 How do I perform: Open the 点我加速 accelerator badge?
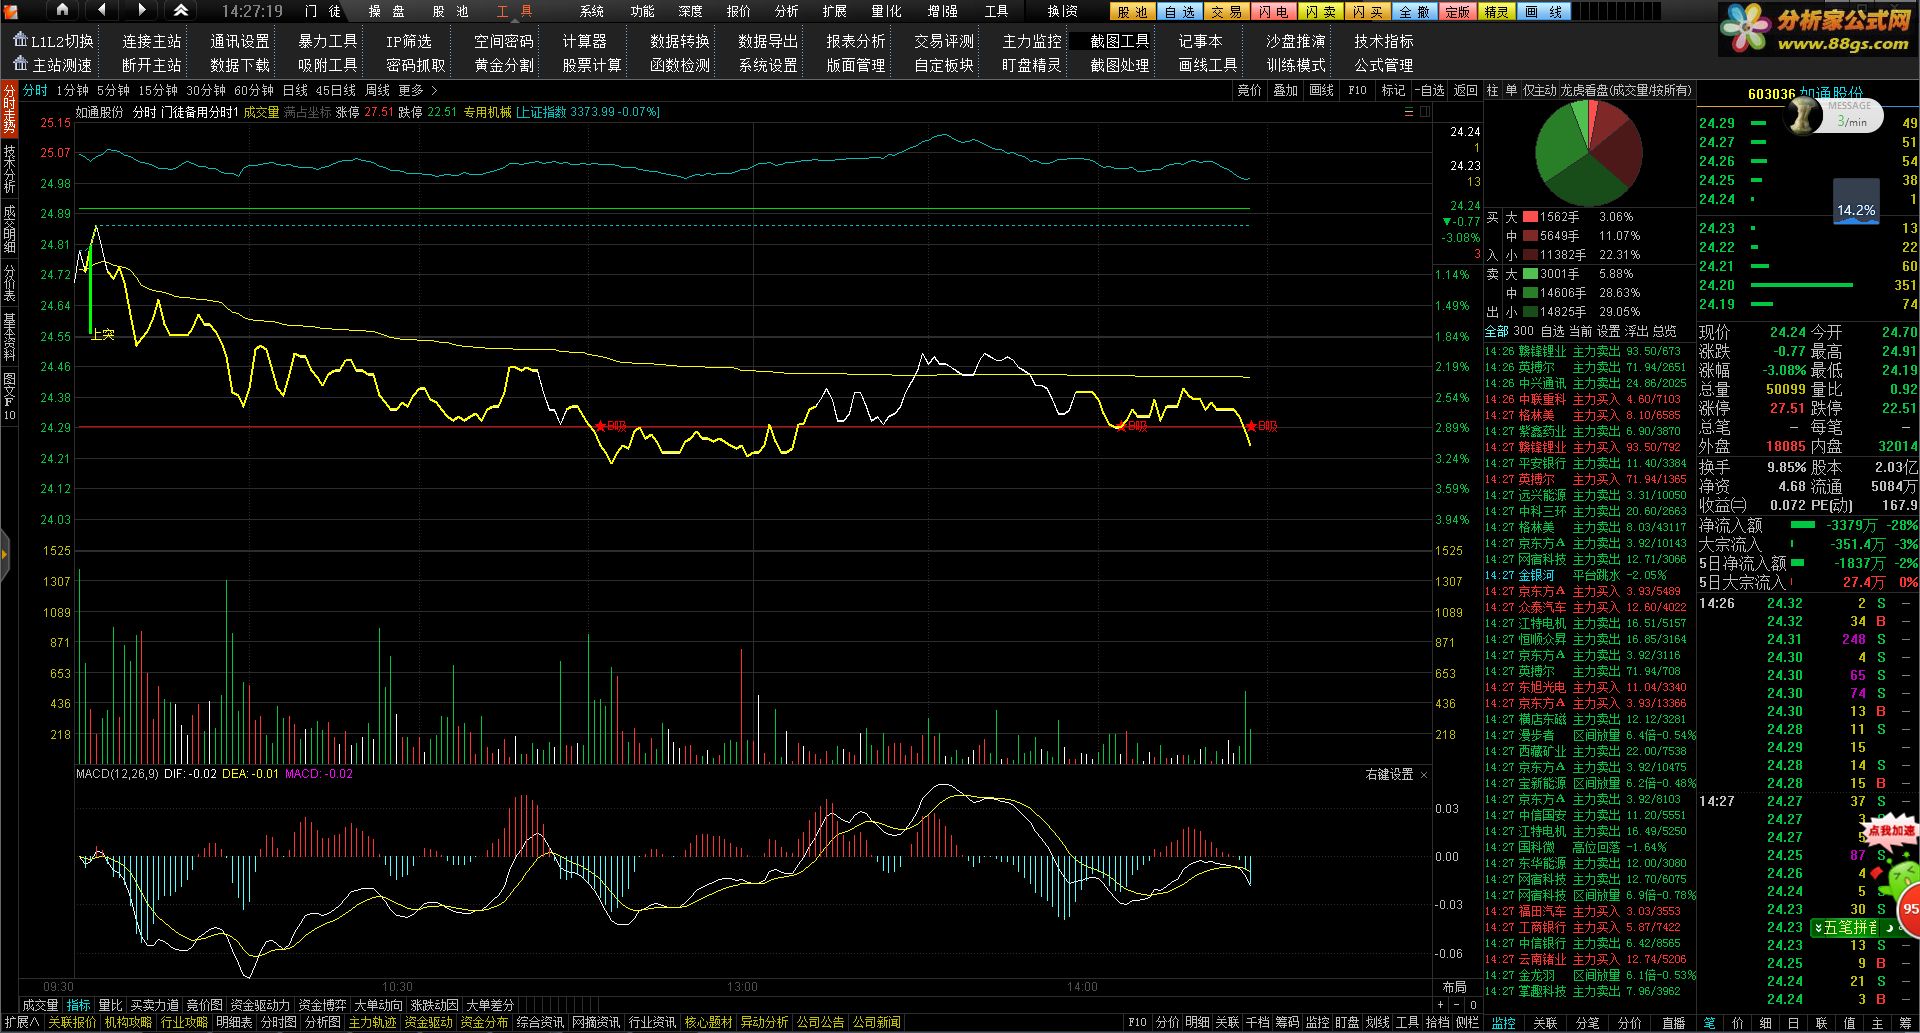1890,830
